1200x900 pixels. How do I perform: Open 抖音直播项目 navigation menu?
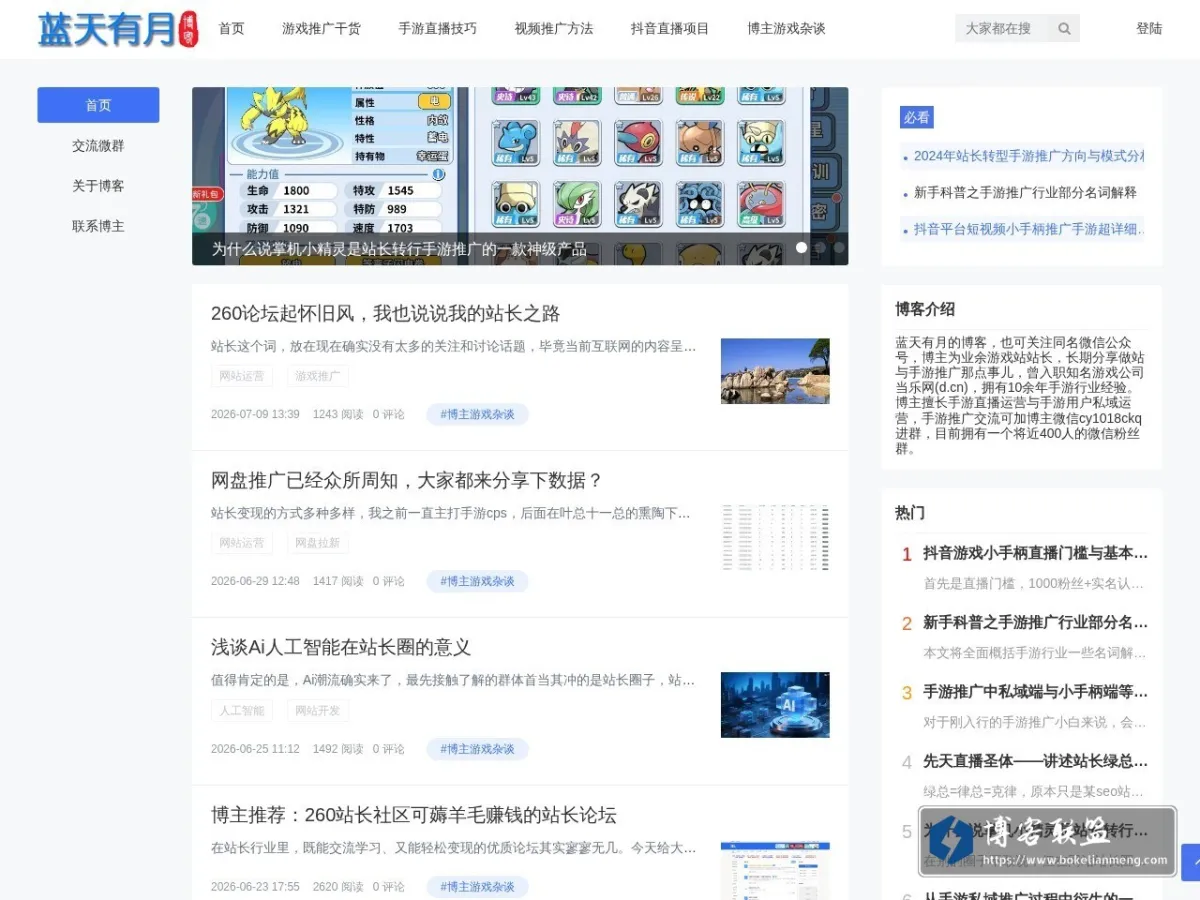(669, 29)
